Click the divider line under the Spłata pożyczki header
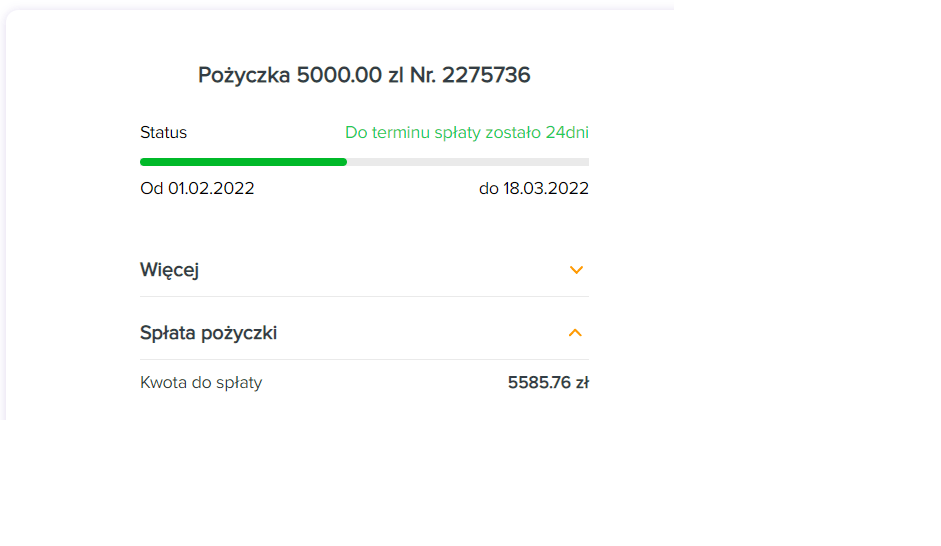 coord(364,359)
